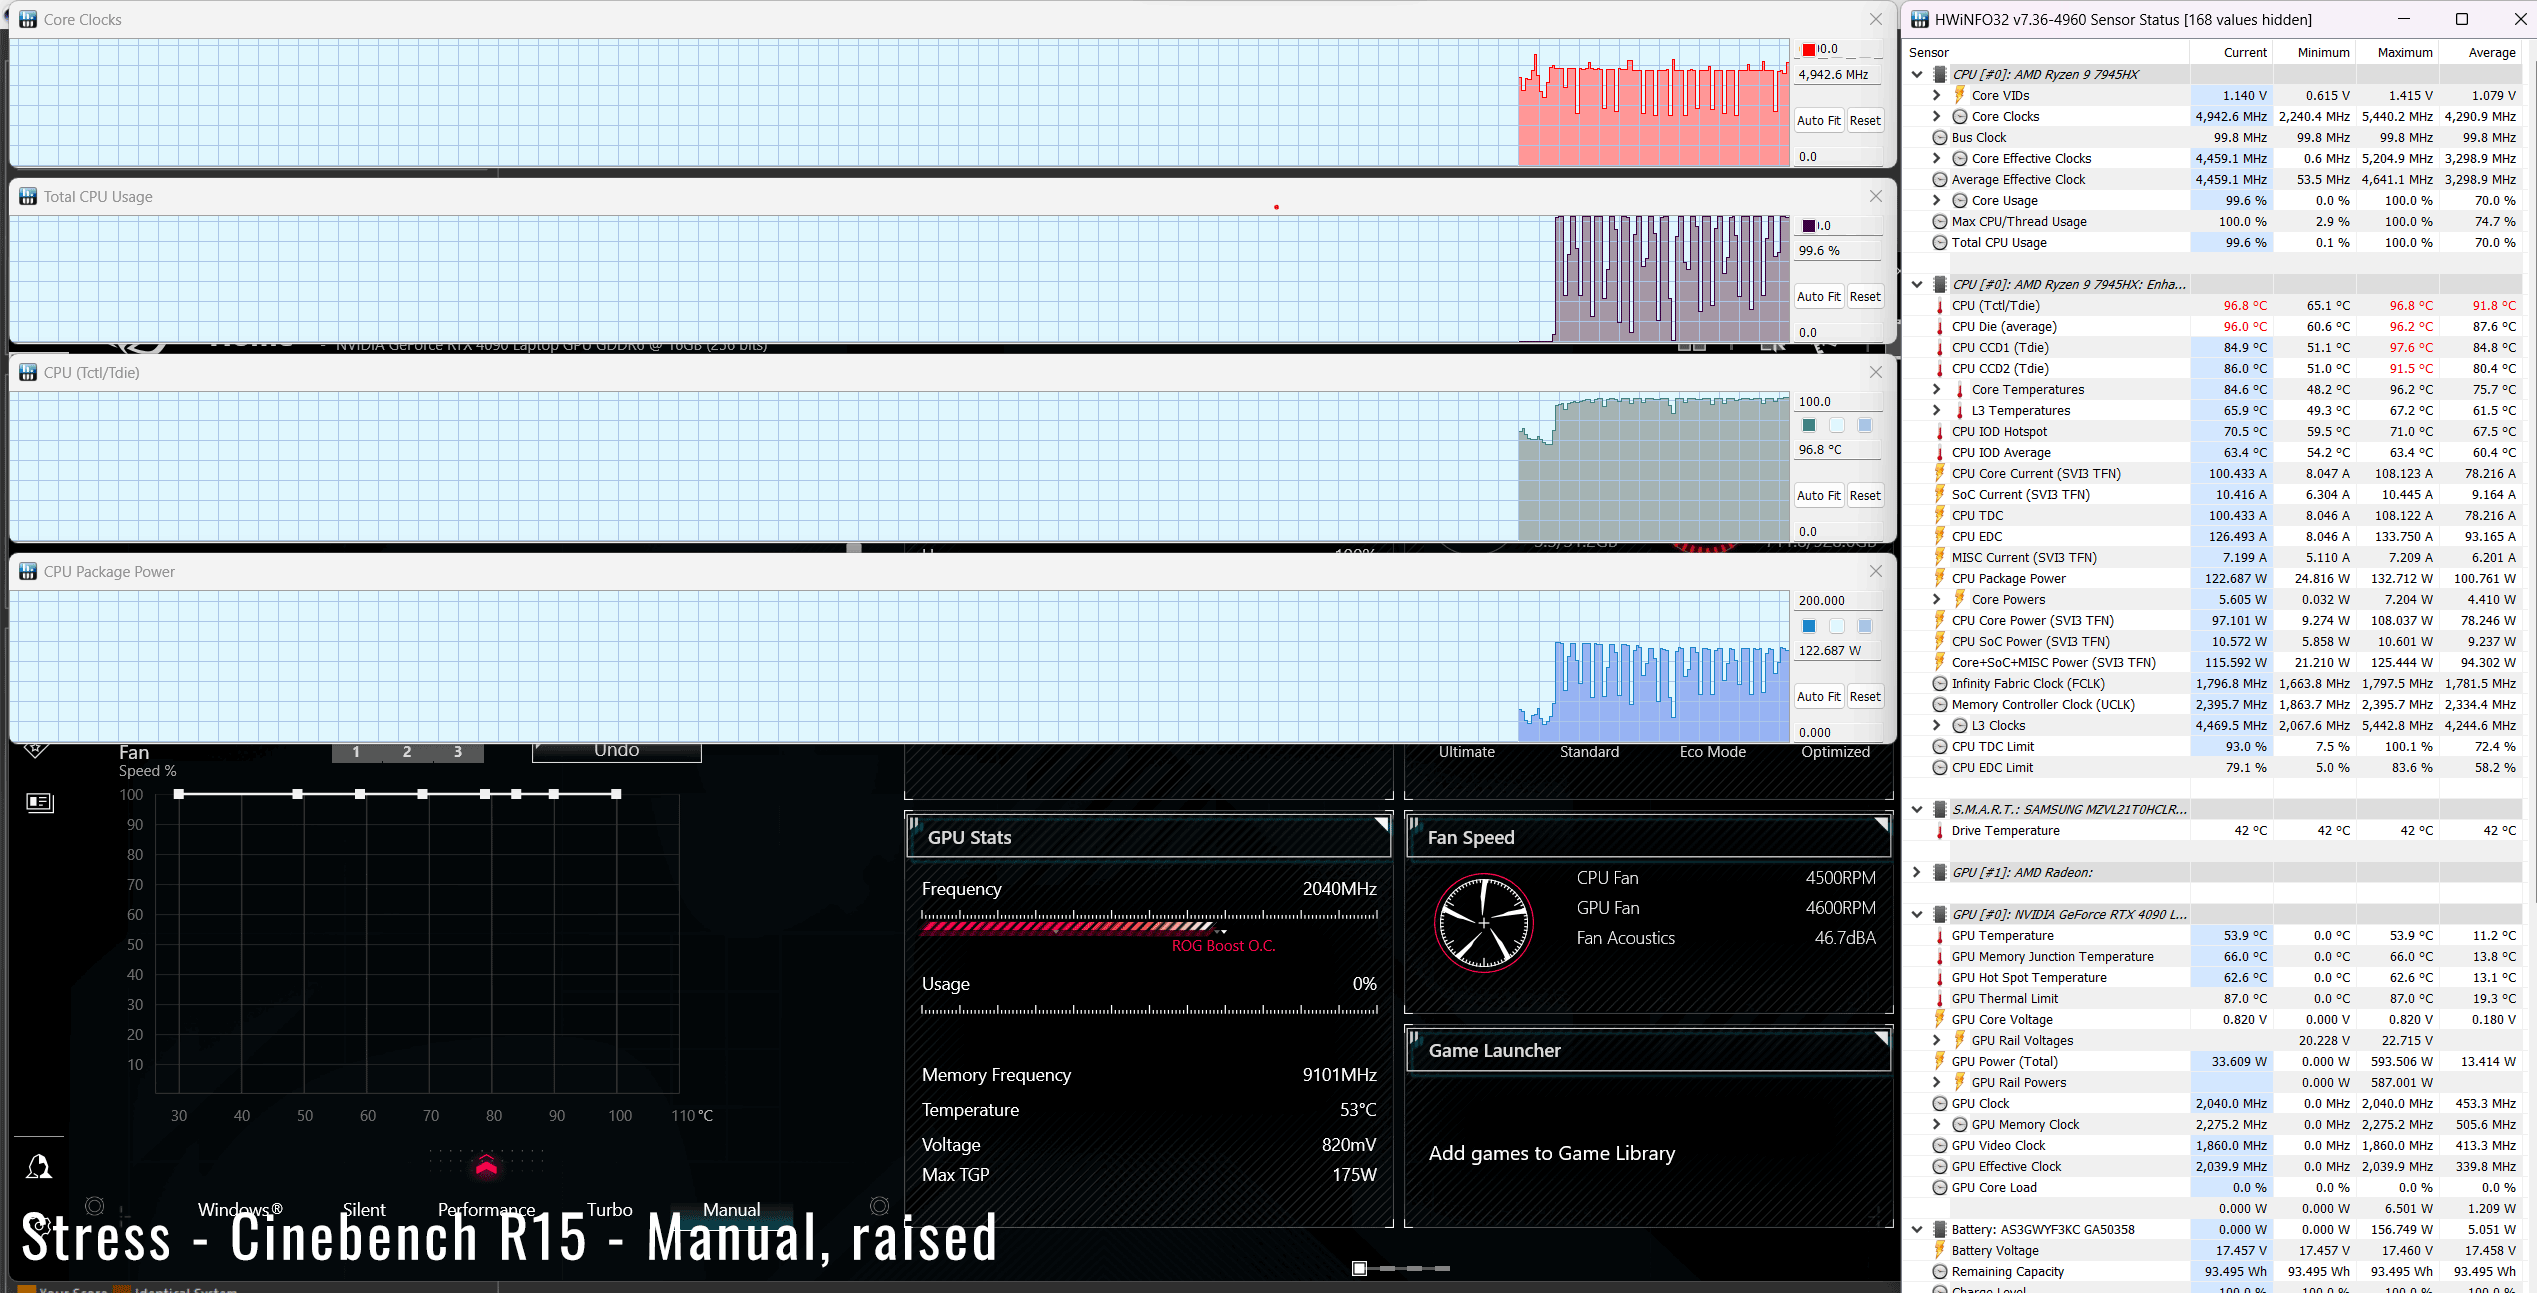Click the red color swatch in Core Clocks graph
This screenshot has width=2537, height=1293.
tap(1808, 49)
